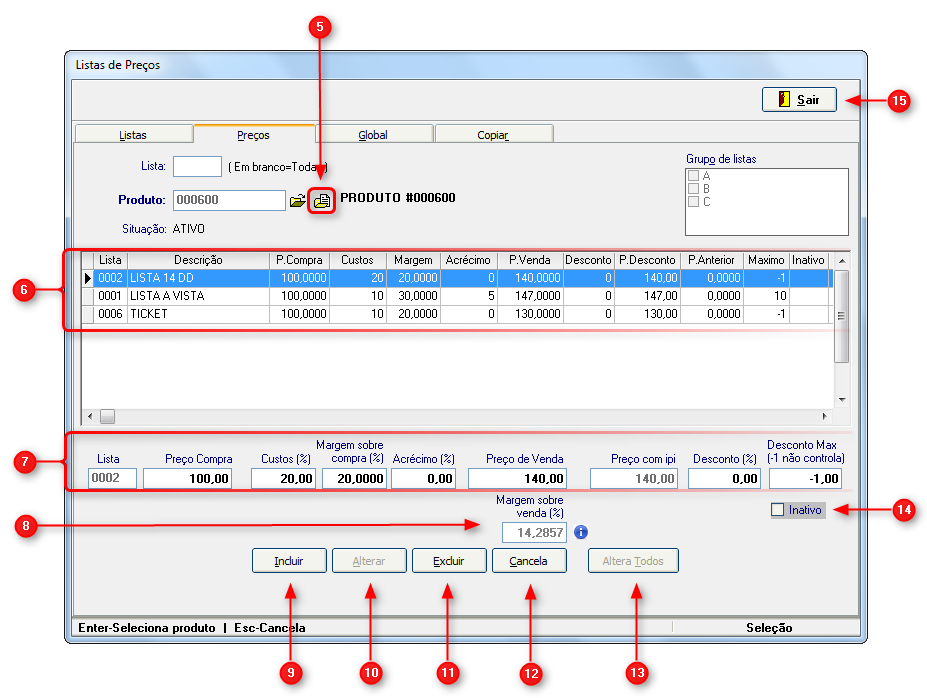
Task: Click the Maximo column header
Action: click(x=766, y=260)
